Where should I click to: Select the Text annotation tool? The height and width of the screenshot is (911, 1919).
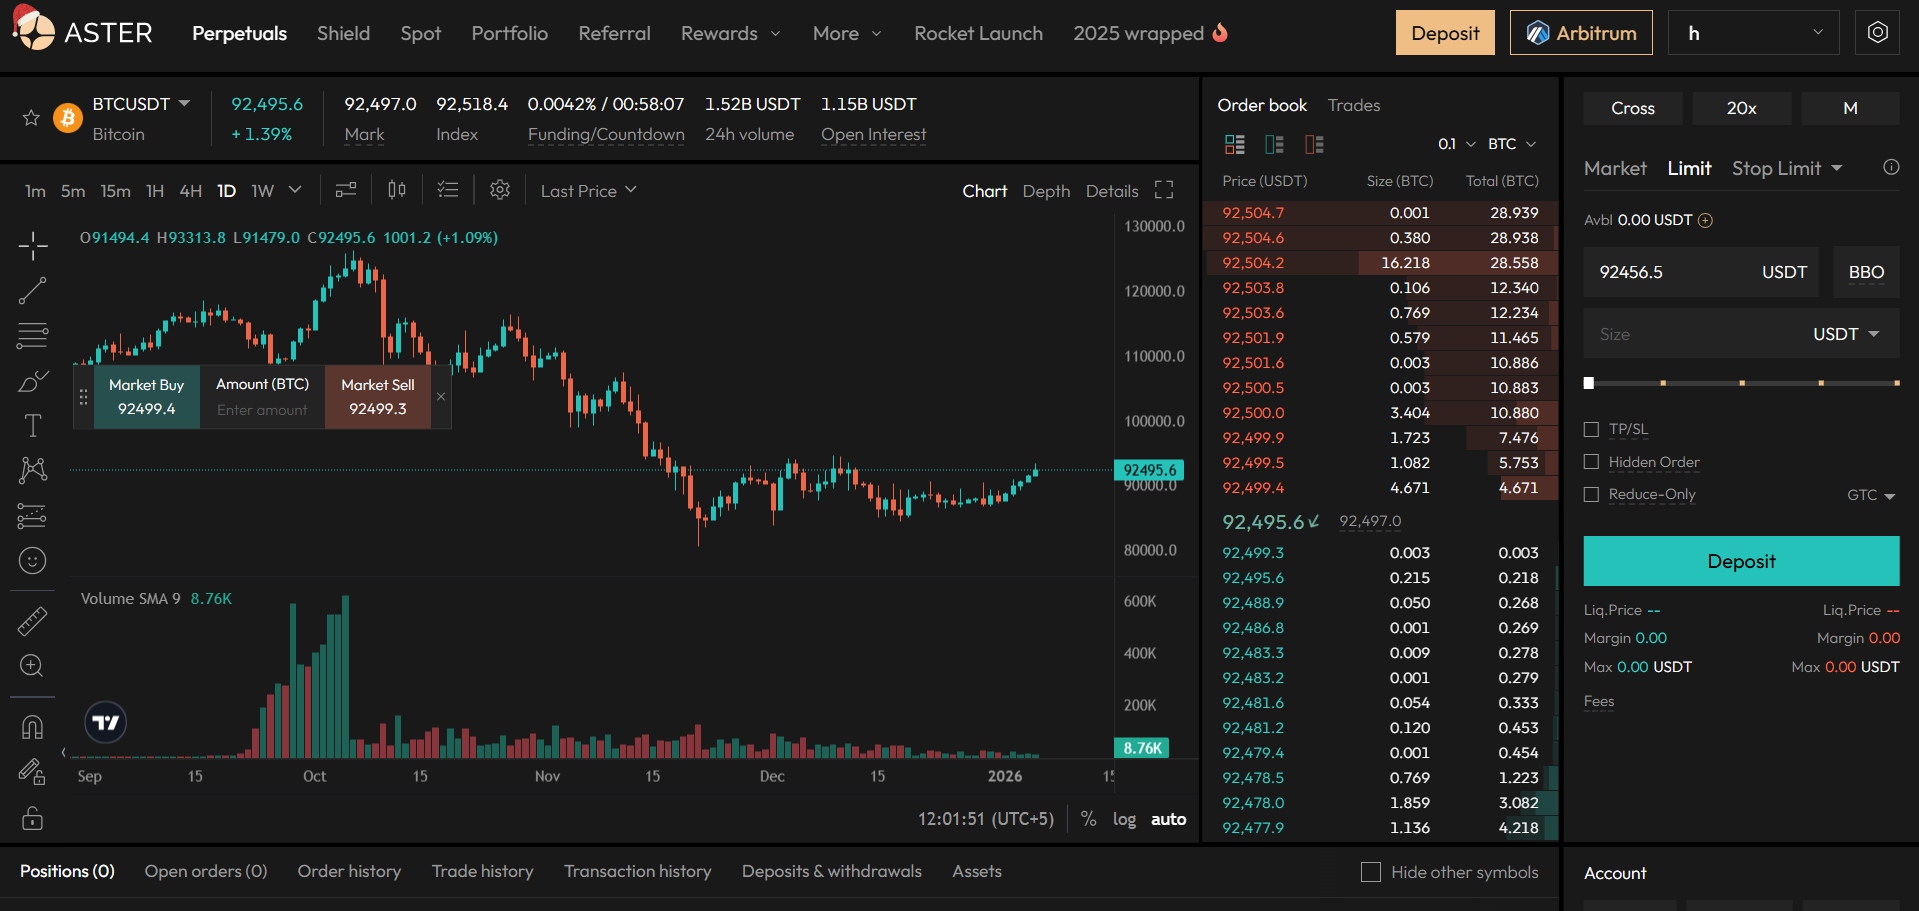coord(32,426)
